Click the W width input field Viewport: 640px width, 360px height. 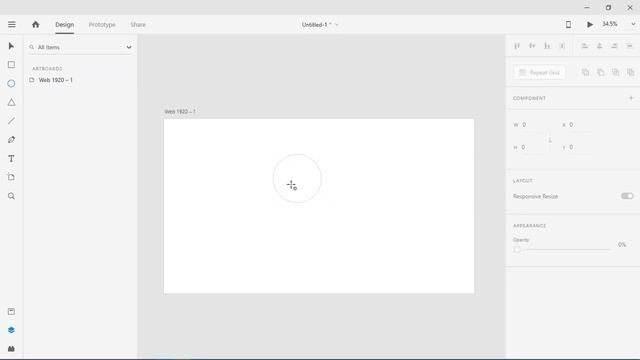tap(534, 125)
